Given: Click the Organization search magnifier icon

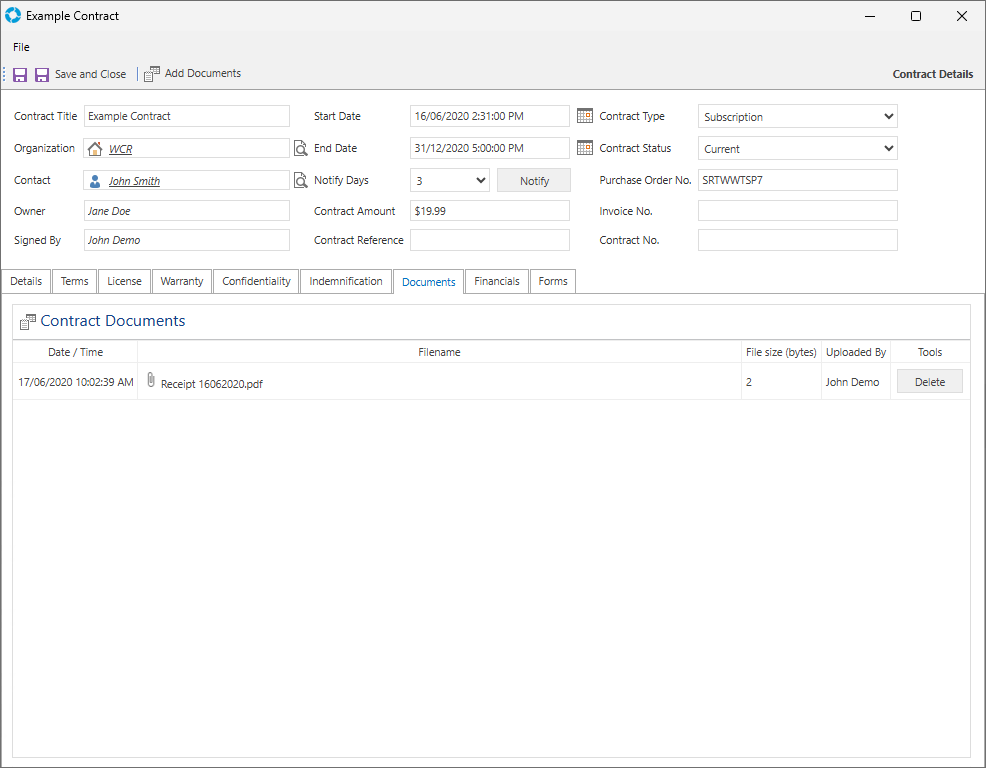Looking at the screenshot, I should pyautogui.click(x=300, y=149).
